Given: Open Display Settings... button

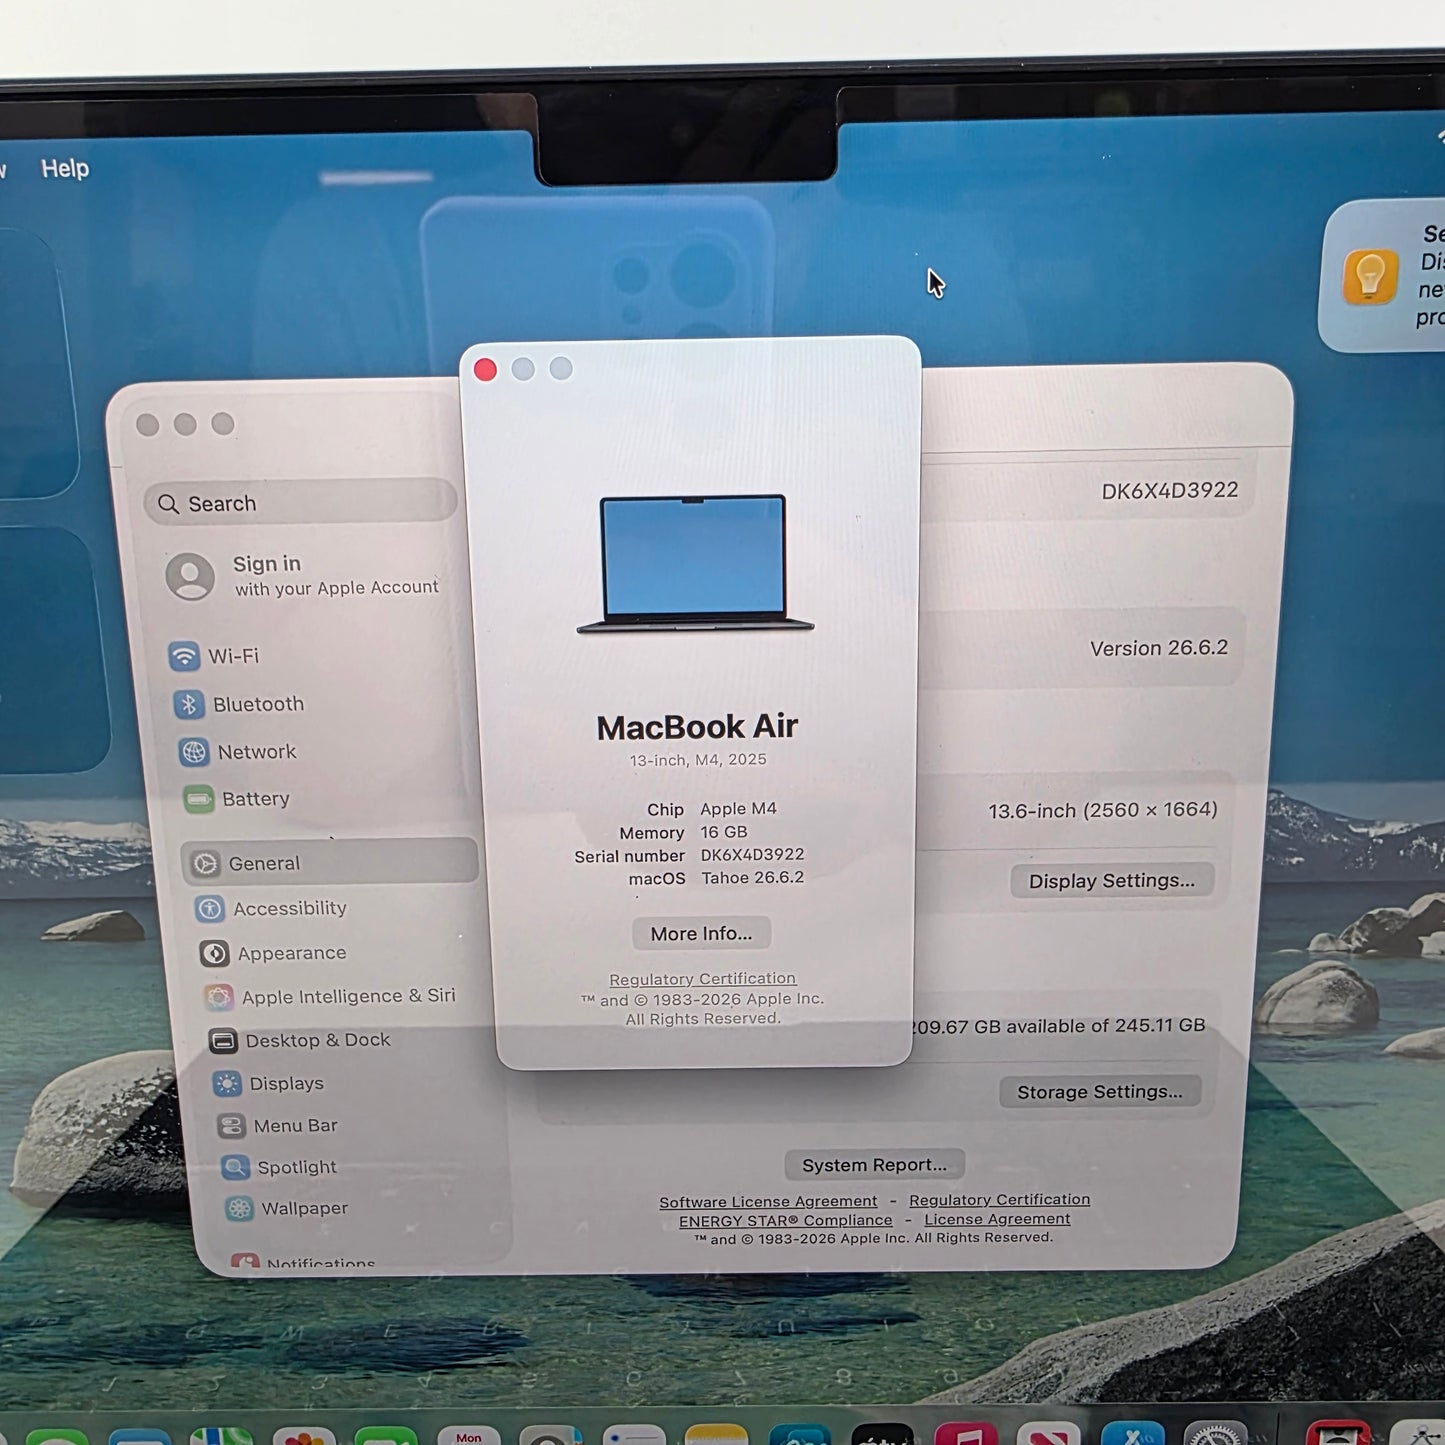Looking at the screenshot, I should [x=1112, y=881].
